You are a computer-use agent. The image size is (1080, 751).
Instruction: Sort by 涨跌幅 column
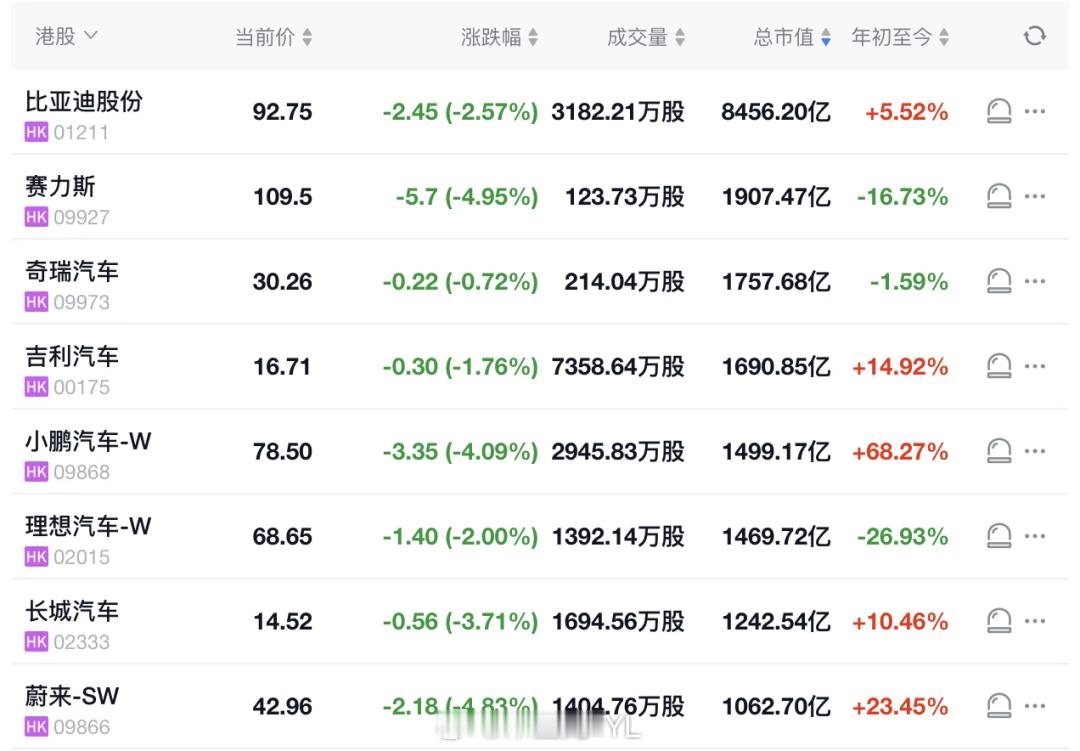(x=499, y=37)
